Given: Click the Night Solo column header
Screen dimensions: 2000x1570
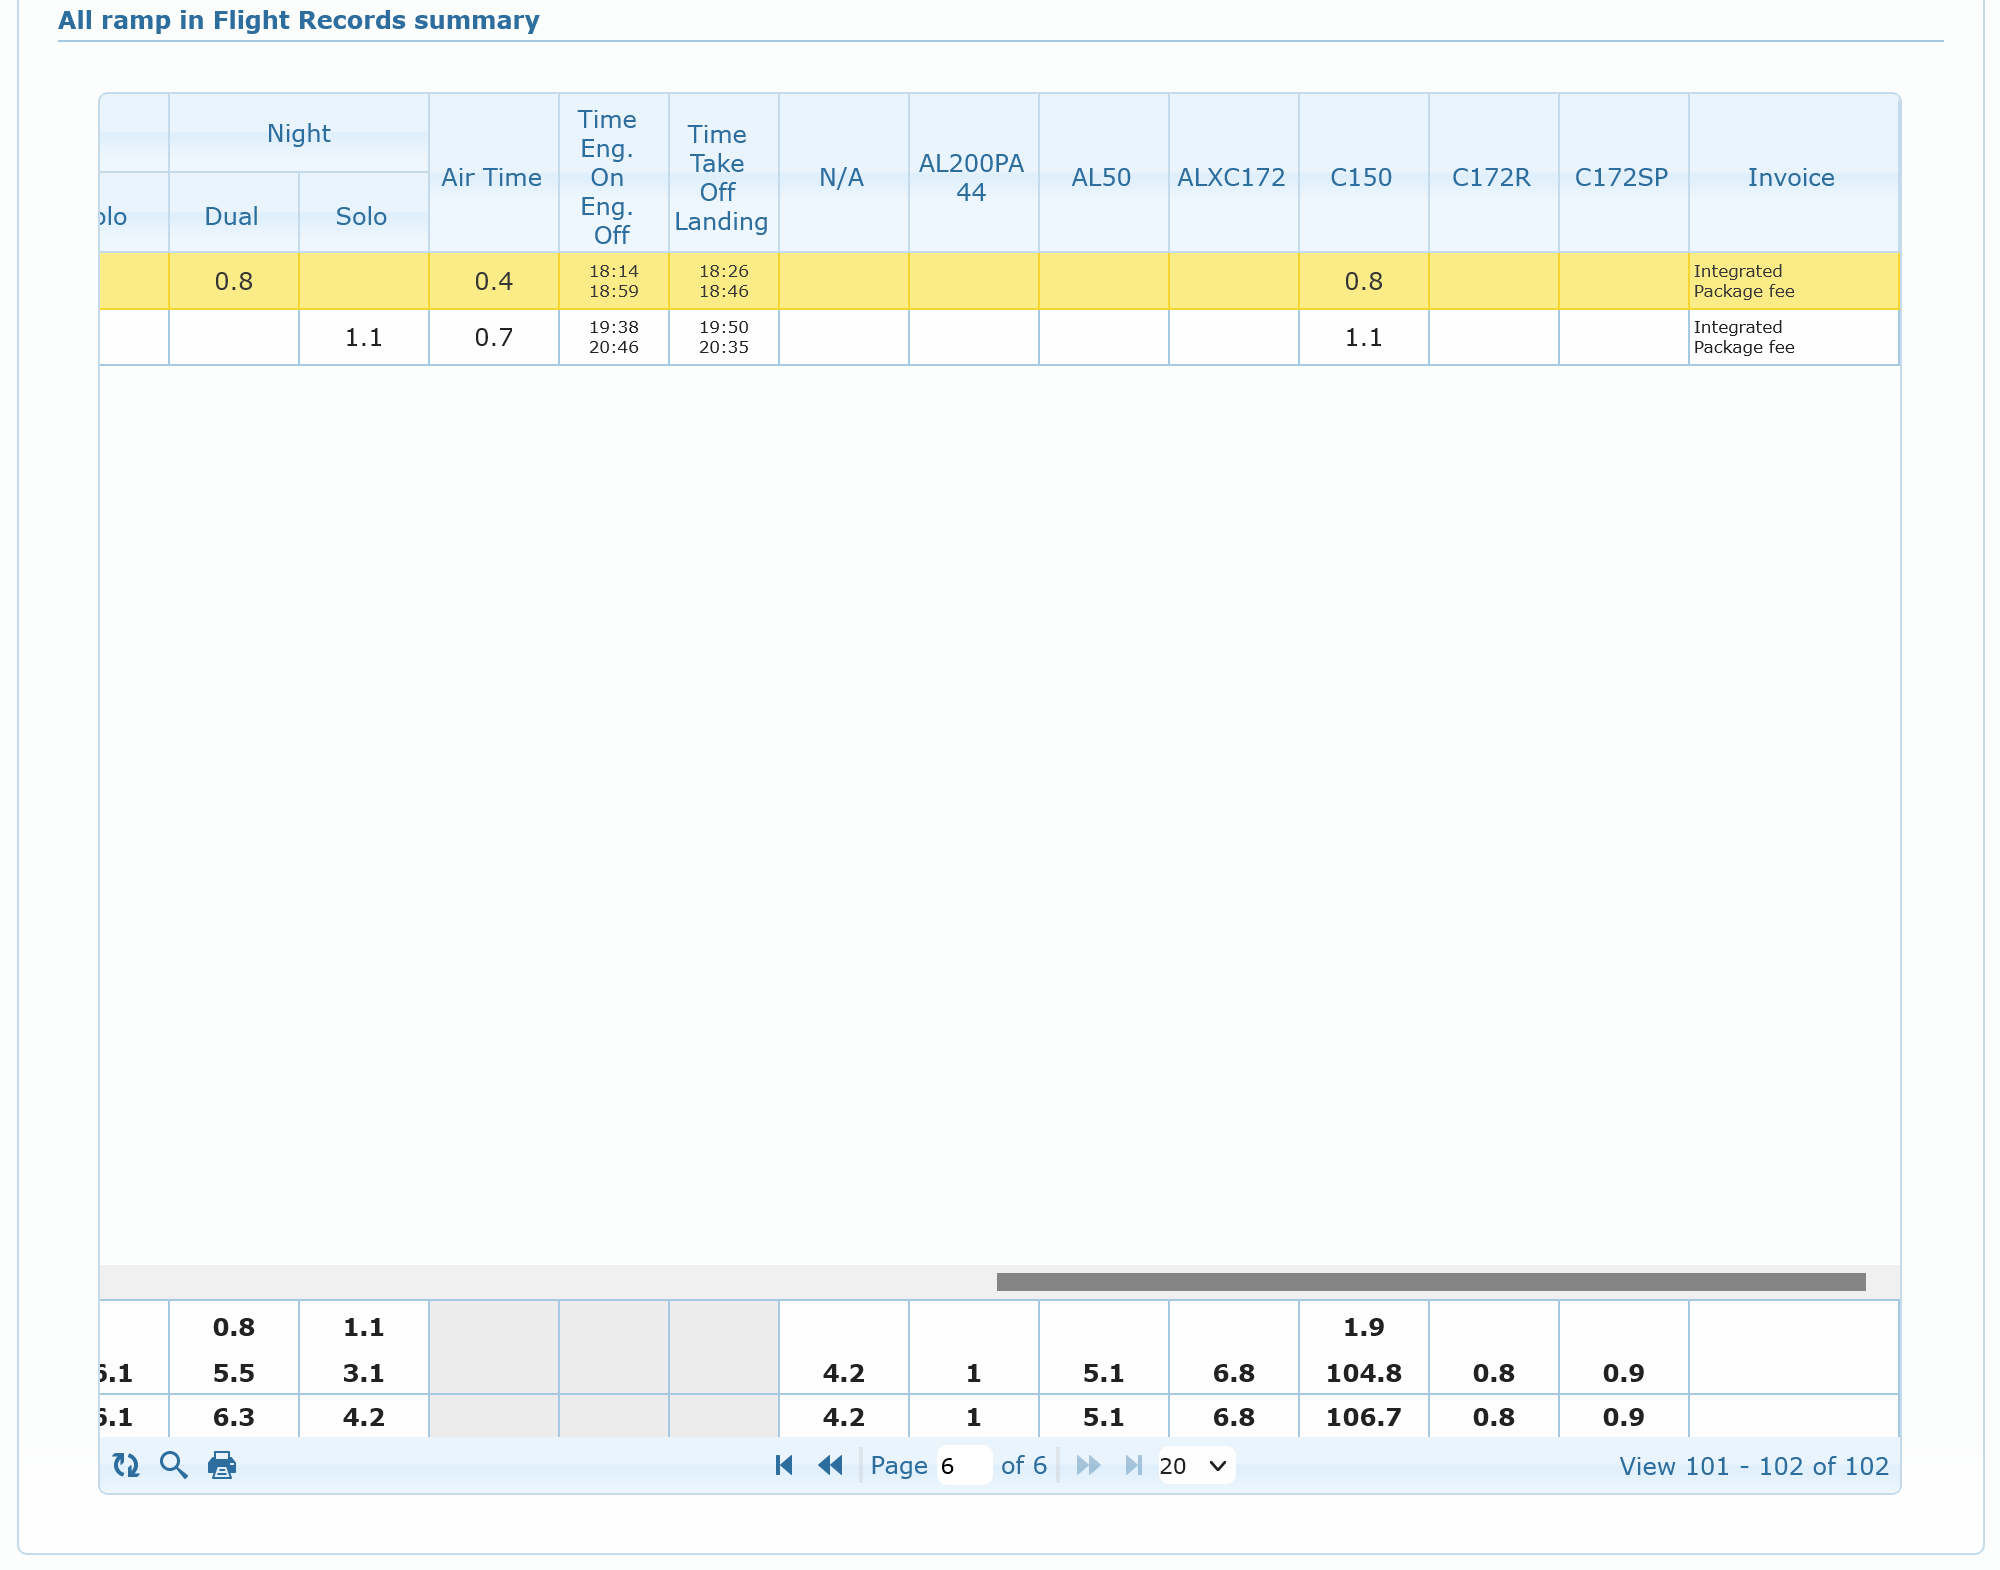Looking at the screenshot, I should tap(362, 216).
